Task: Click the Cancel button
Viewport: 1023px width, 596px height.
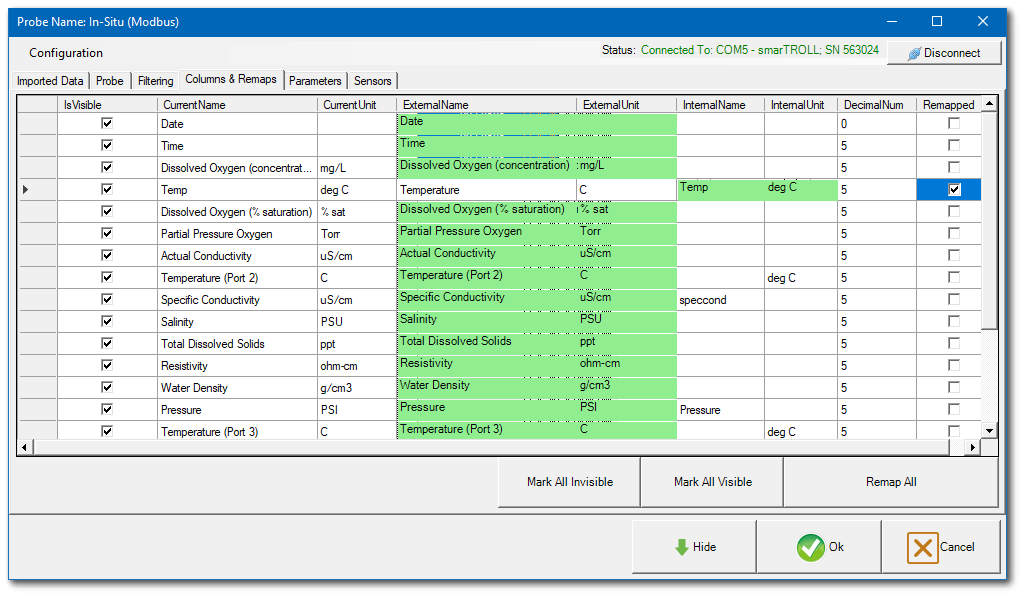Action: click(941, 547)
